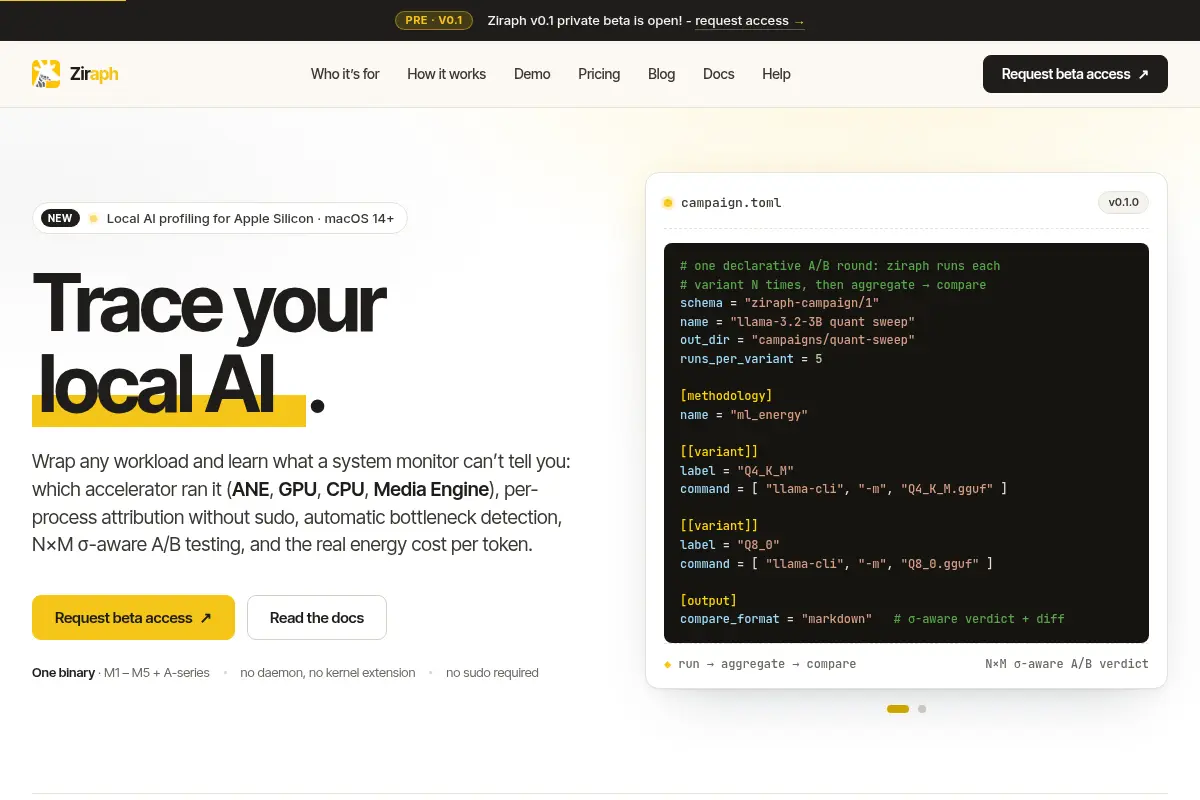This screenshot has height=800, width=1200.
Task: Open the Help nav link
Action: pos(776,74)
